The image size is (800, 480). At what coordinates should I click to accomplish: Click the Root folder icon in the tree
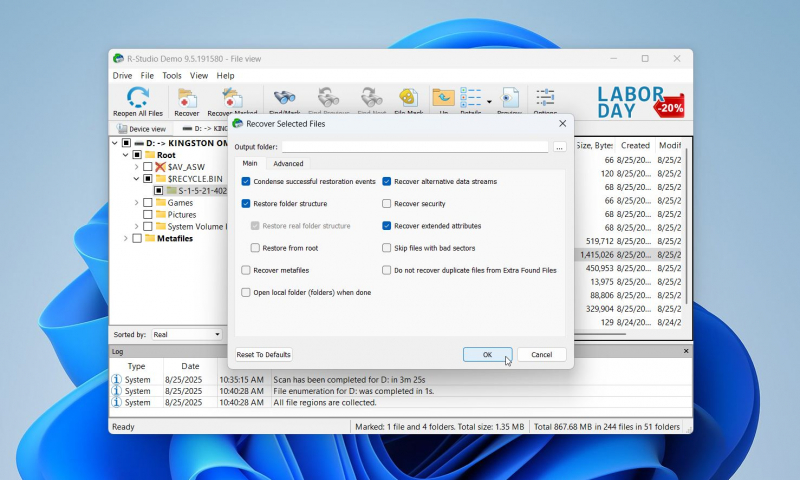[x=150, y=155]
